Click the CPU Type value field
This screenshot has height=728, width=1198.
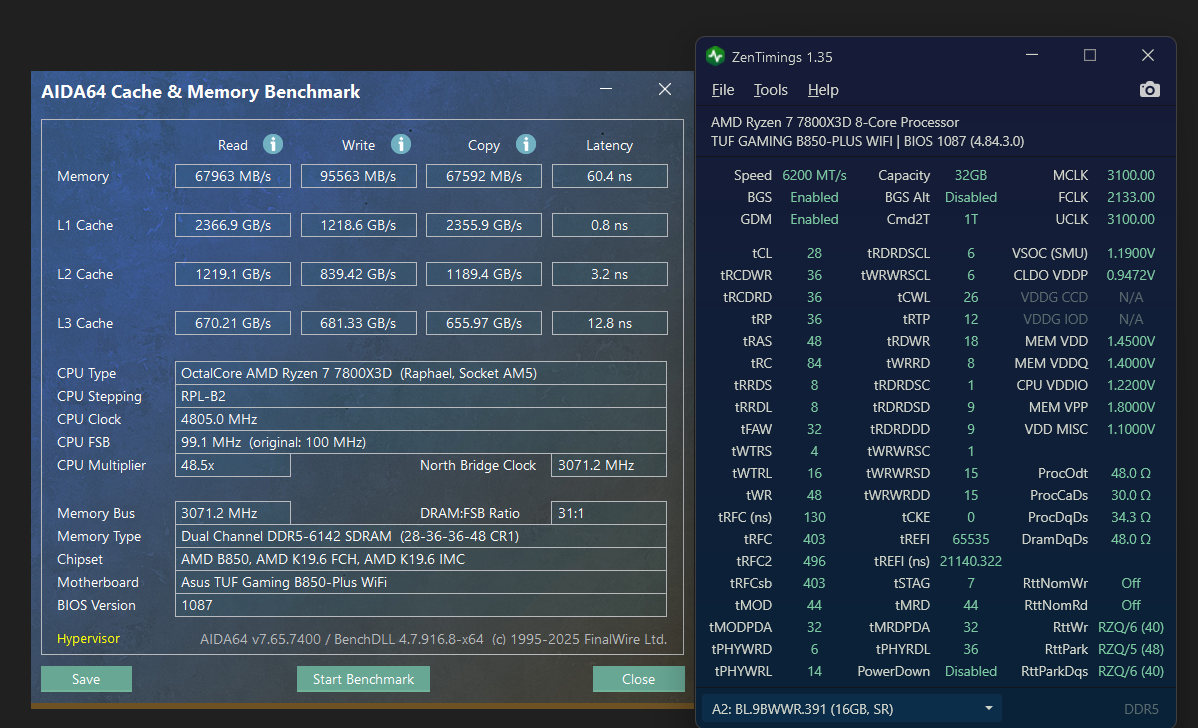pyautogui.click(x=421, y=373)
